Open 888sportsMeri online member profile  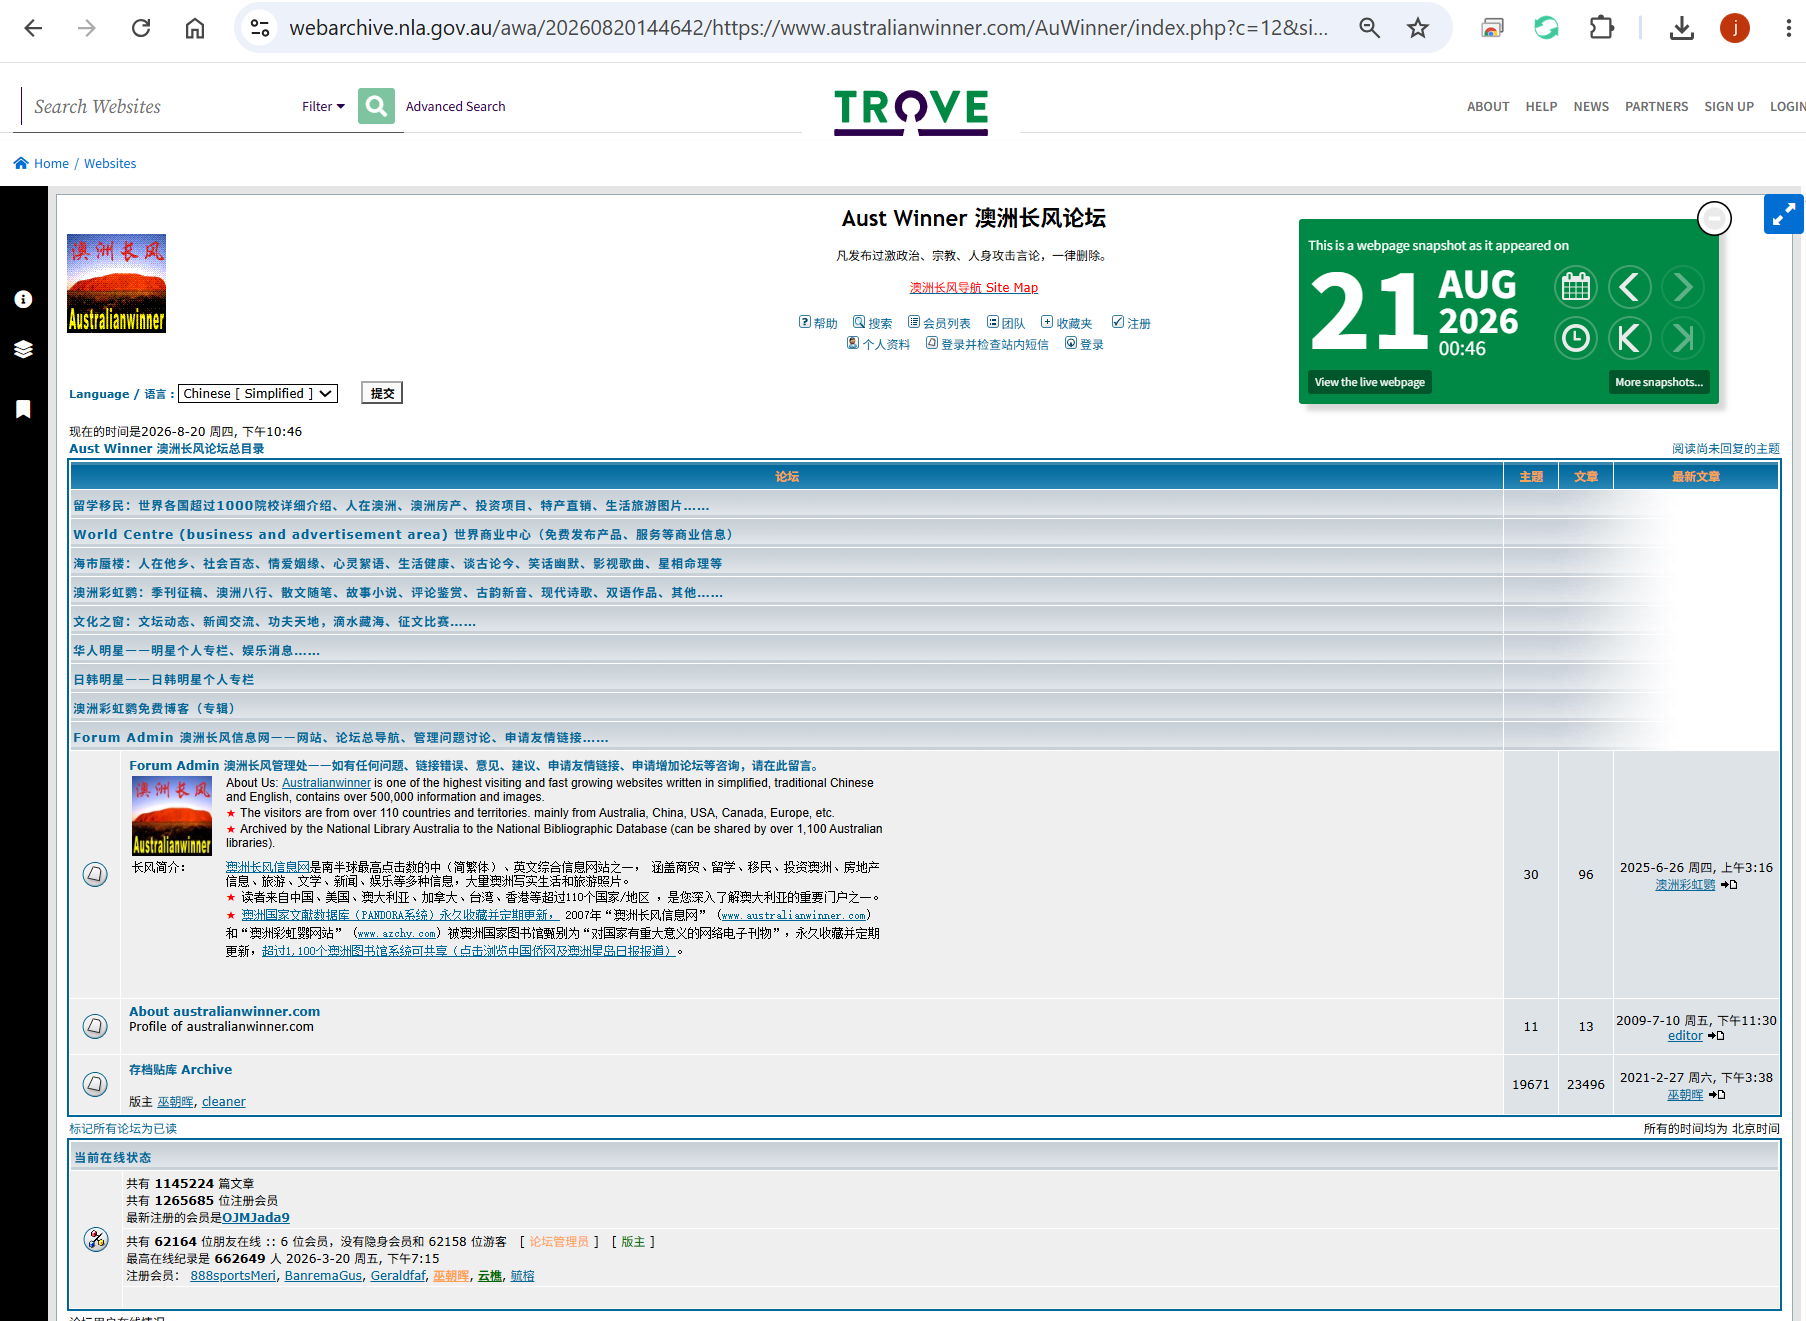[x=233, y=1275]
